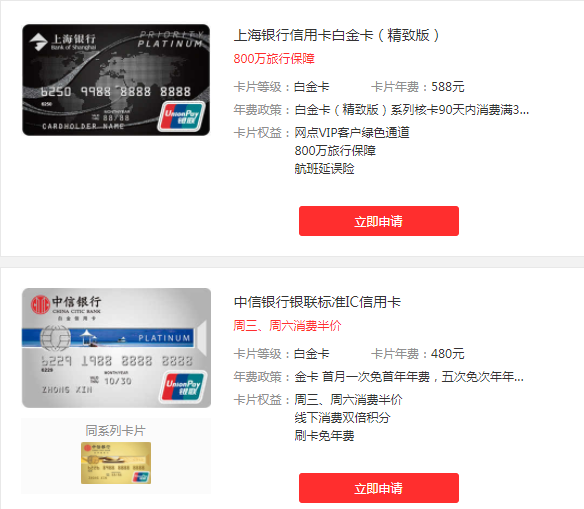Click the 同系列卡片 section label

[x=115, y=430]
